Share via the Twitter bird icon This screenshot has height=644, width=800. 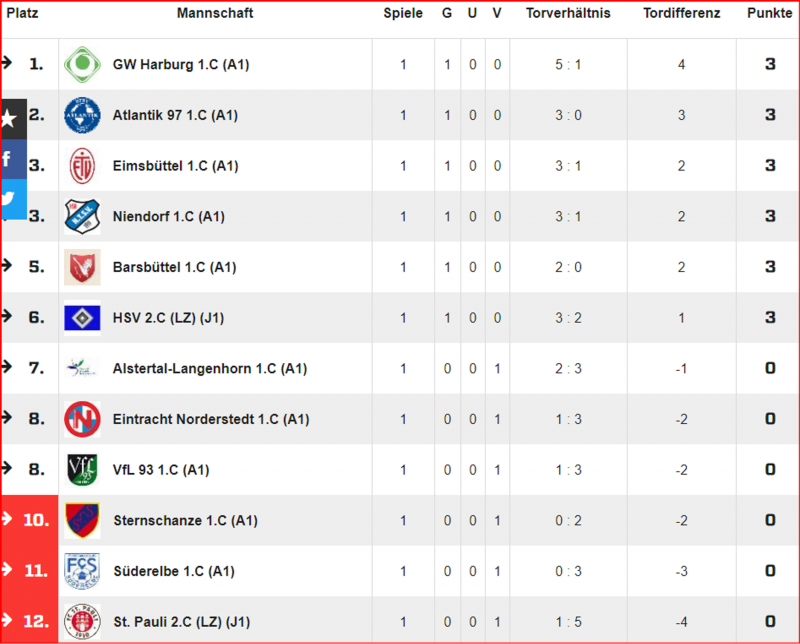coord(10,199)
